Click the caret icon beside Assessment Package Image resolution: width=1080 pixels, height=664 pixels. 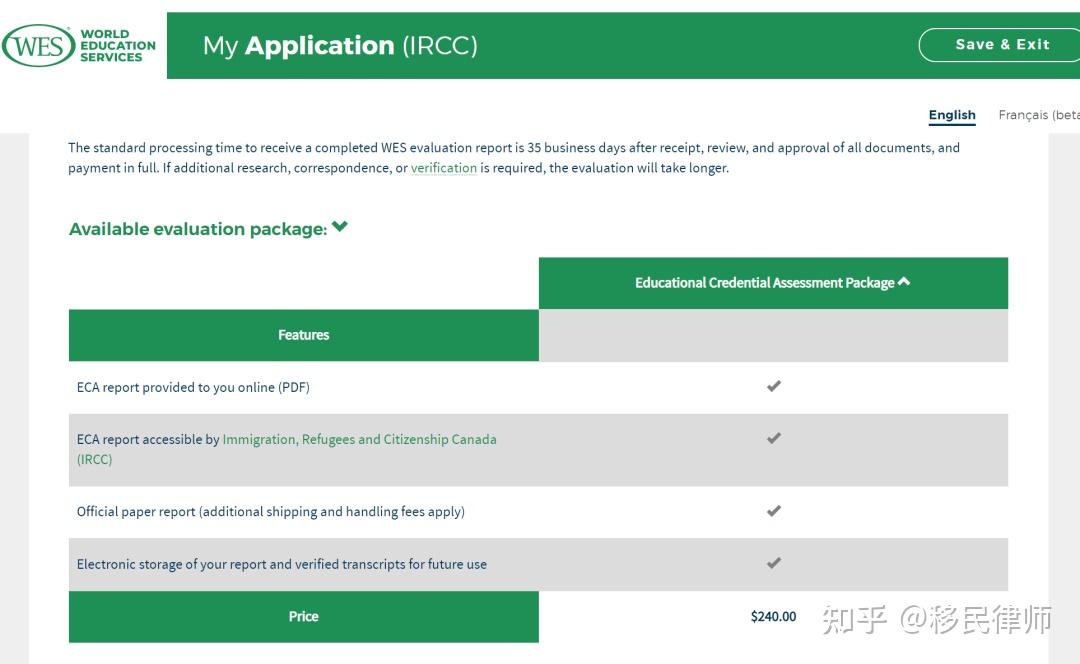point(904,282)
